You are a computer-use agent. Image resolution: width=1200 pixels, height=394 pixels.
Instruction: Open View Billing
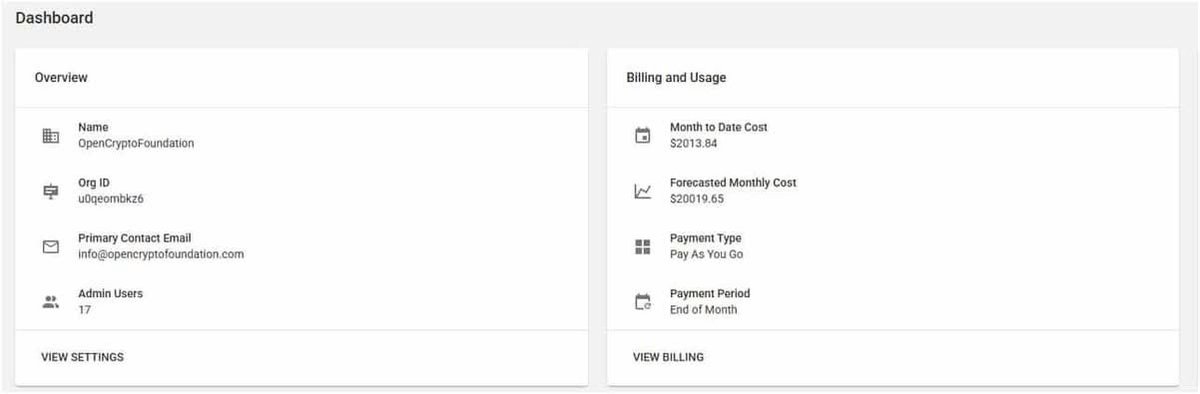tap(668, 357)
